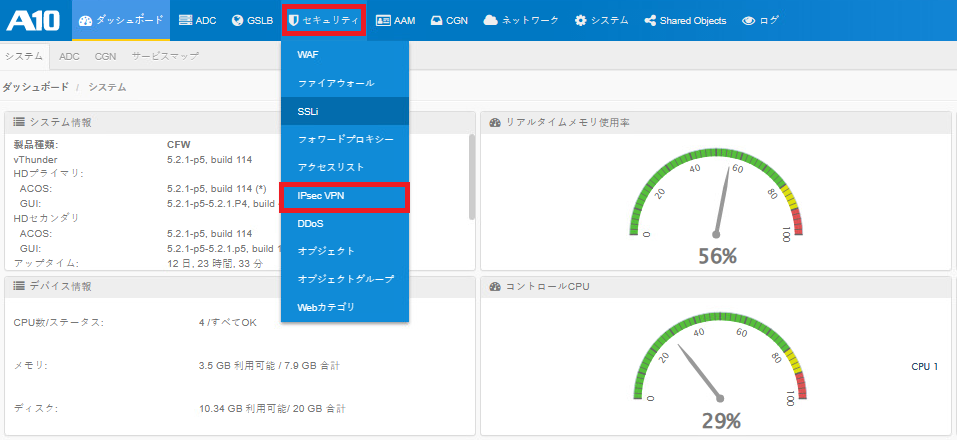
Task: Select DDoS menu entry
Action: click(345, 224)
